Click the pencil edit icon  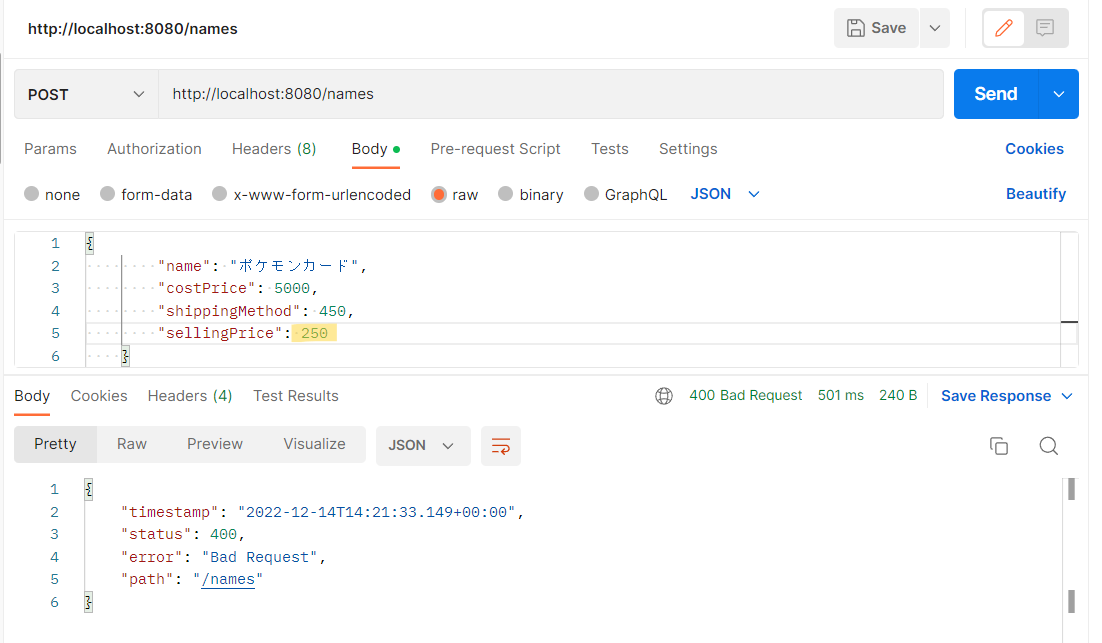1004,28
